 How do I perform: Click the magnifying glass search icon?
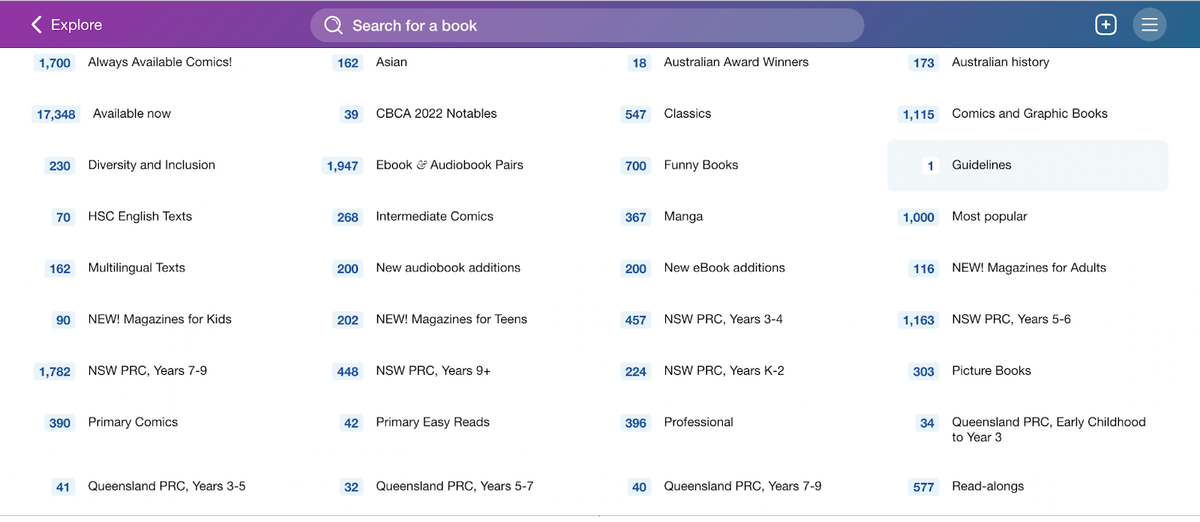tap(333, 25)
